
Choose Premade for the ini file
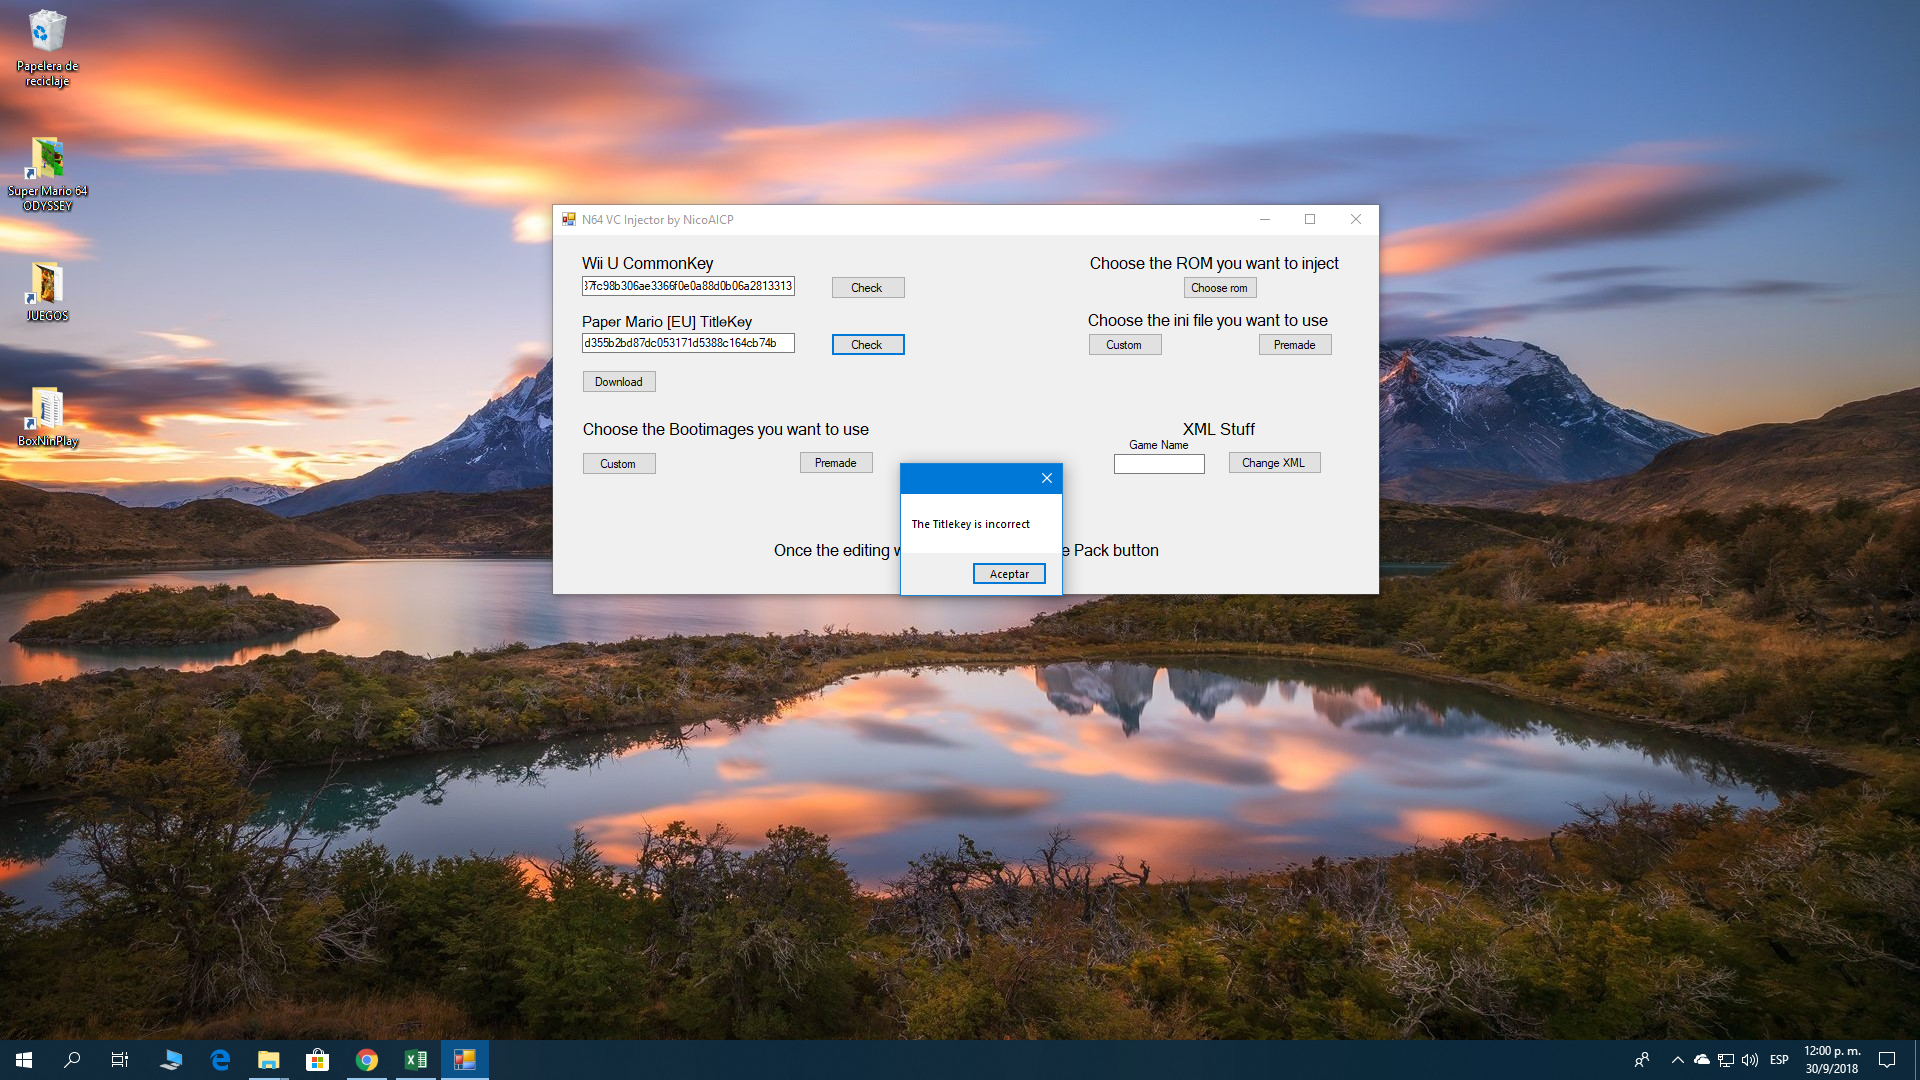point(1295,345)
